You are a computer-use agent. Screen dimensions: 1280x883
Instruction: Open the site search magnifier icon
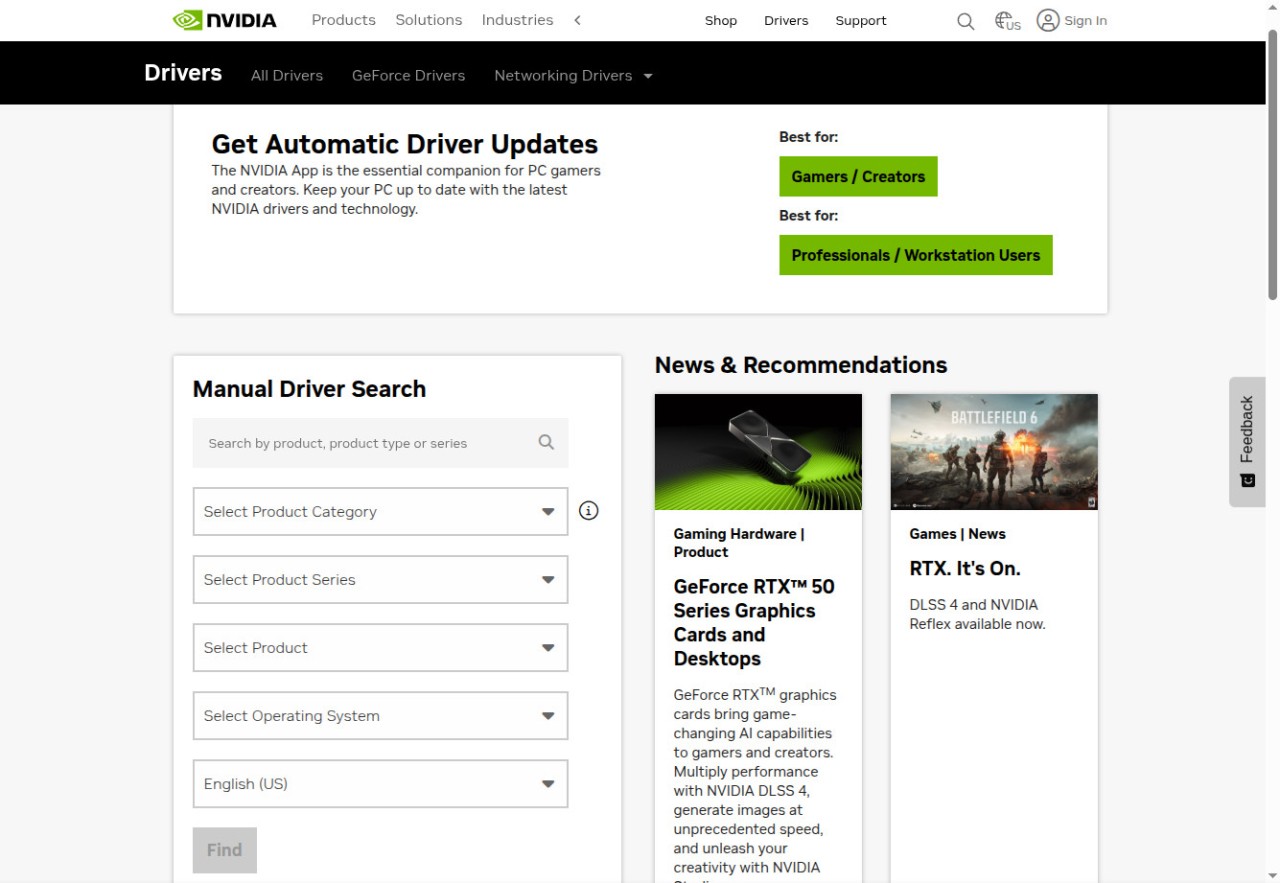tap(965, 21)
